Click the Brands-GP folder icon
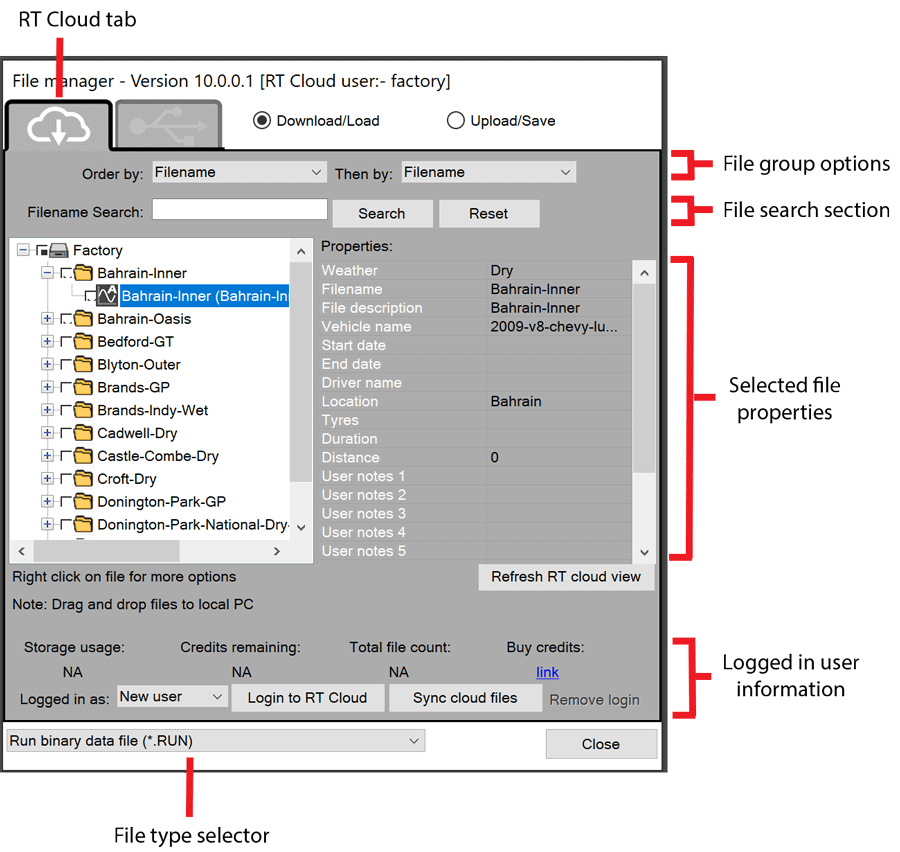Screen dimensions: 900x852 pos(84,388)
